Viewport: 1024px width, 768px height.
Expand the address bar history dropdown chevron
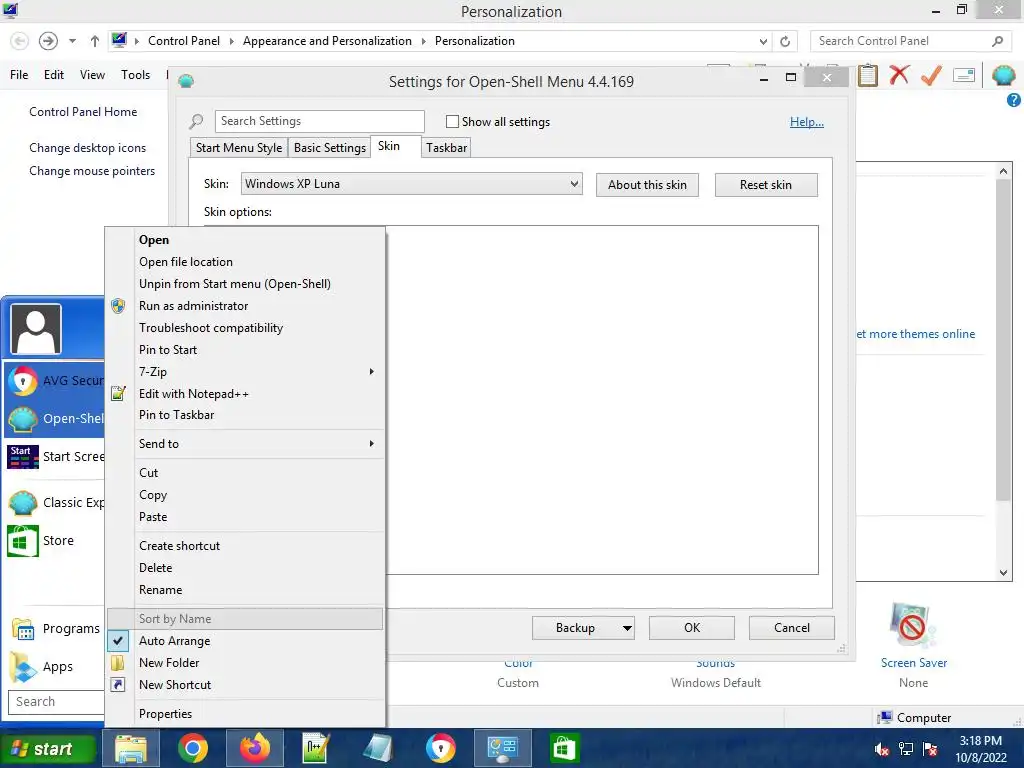tap(763, 41)
